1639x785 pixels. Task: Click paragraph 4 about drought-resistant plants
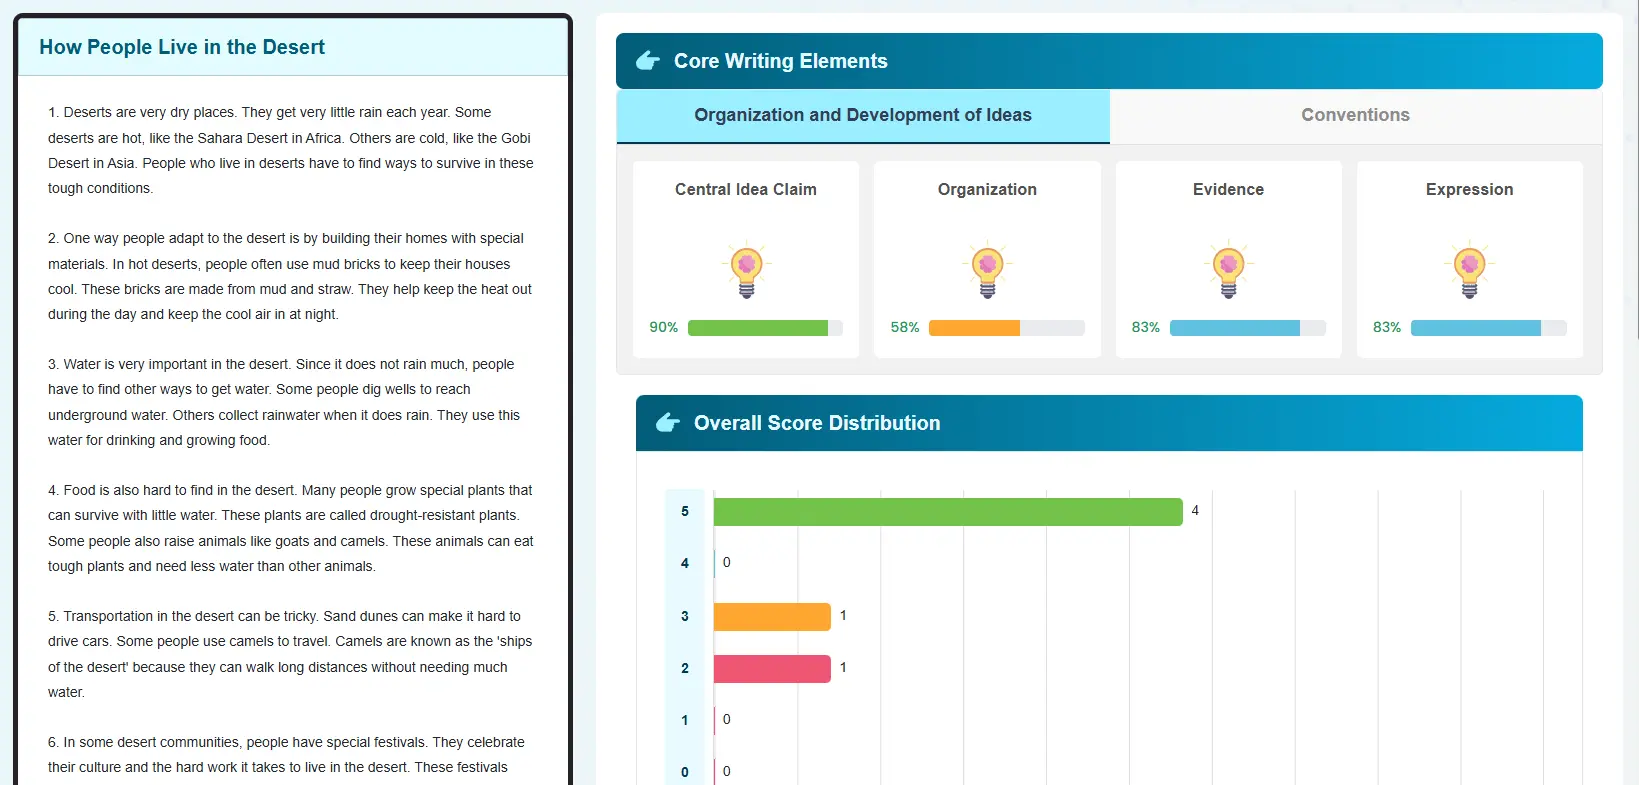click(x=291, y=529)
